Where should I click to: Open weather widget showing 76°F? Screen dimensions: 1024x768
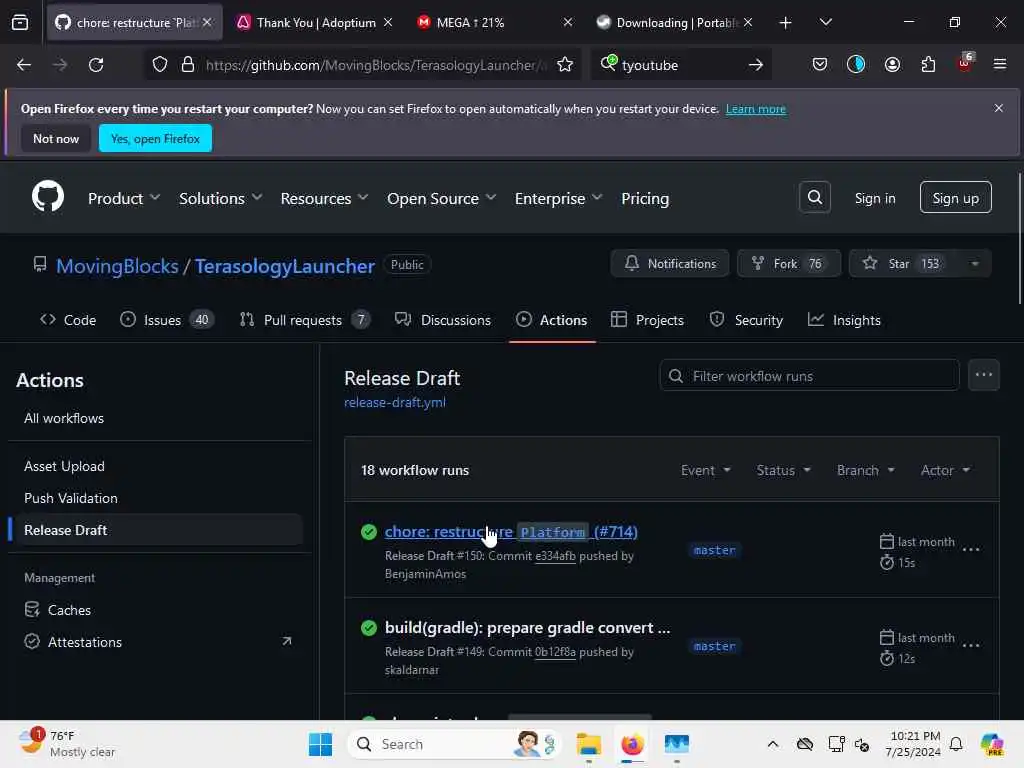(66, 744)
